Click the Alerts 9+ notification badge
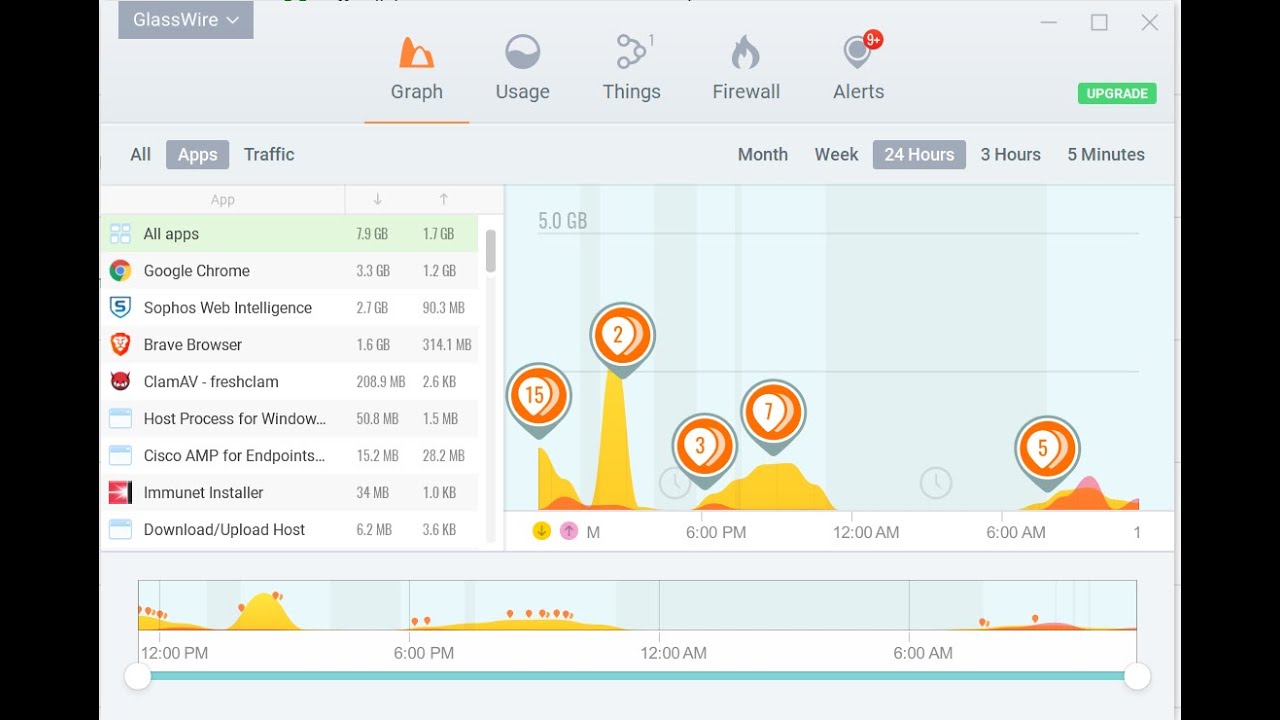 (x=873, y=40)
